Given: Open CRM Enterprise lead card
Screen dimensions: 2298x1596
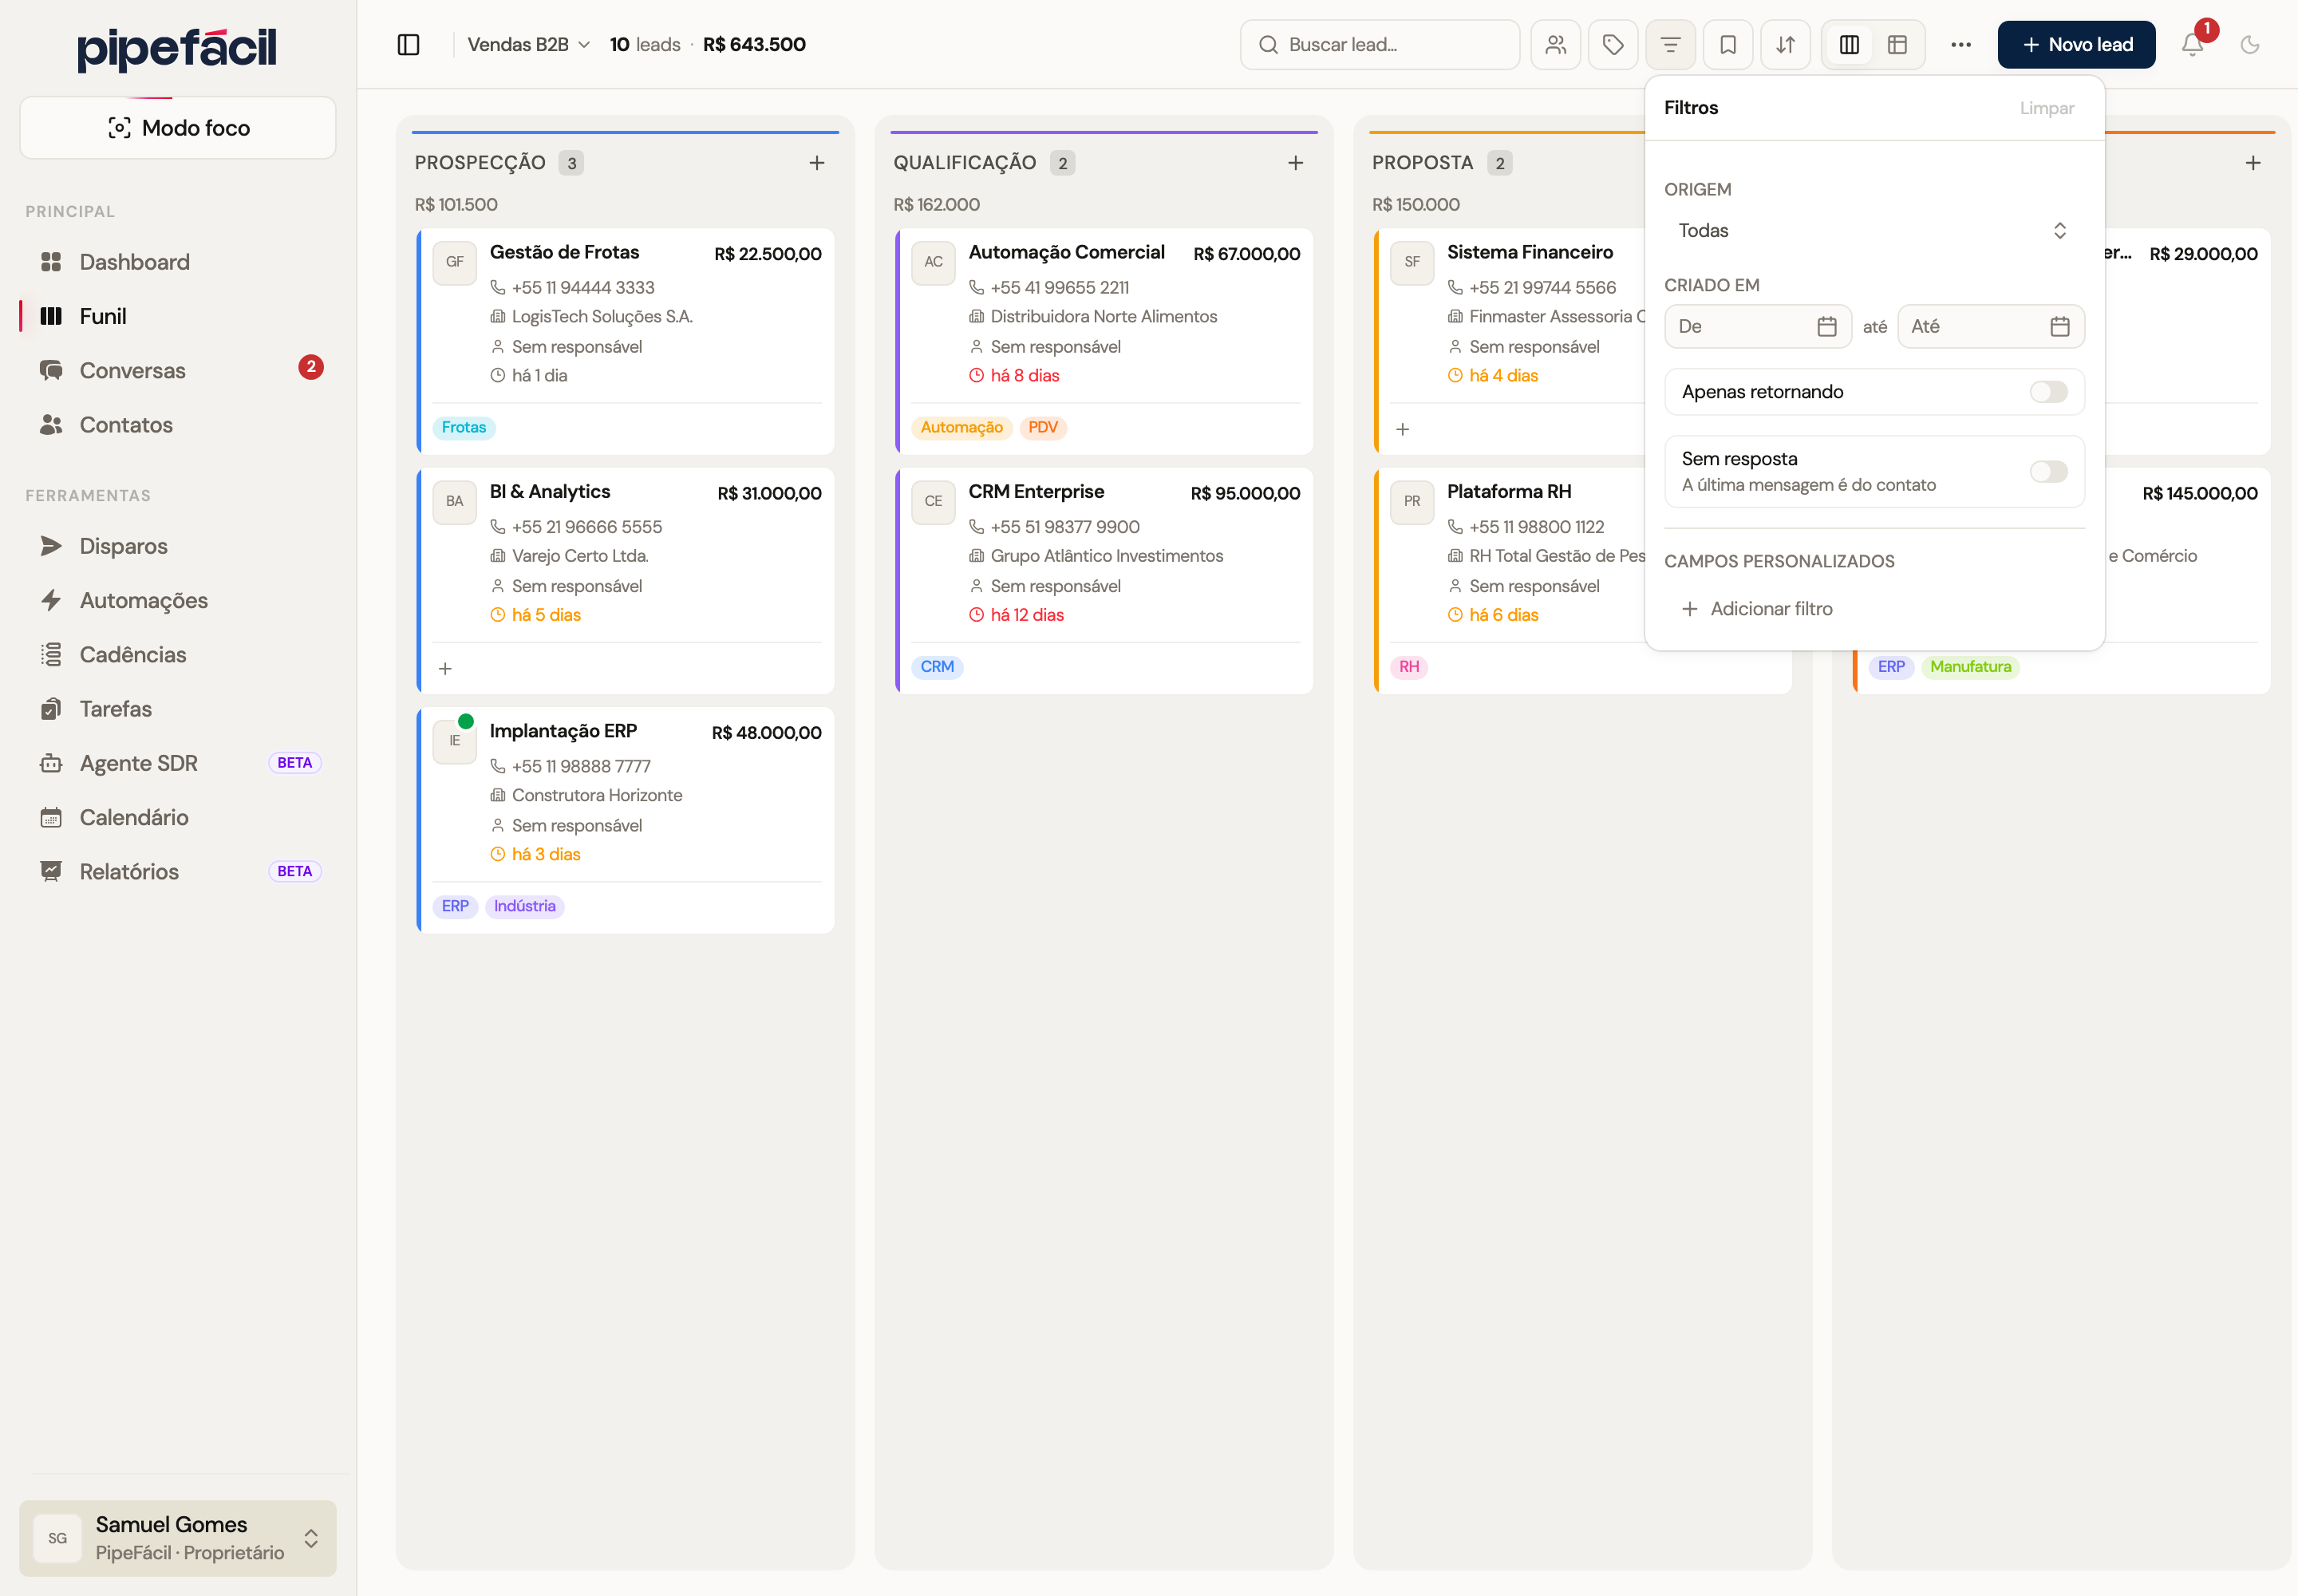Looking at the screenshot, I should click(x=1104, y=581).
